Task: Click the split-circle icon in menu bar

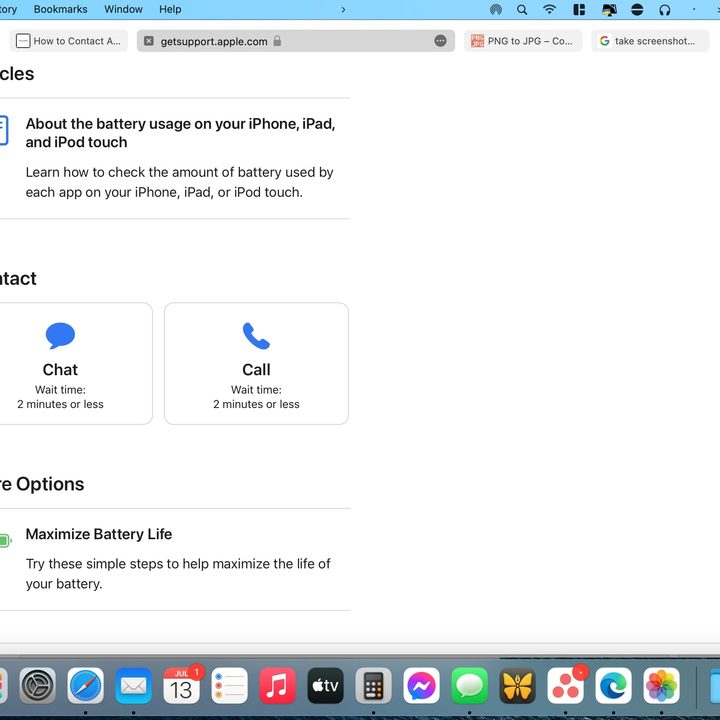Action: click(637, 10)
